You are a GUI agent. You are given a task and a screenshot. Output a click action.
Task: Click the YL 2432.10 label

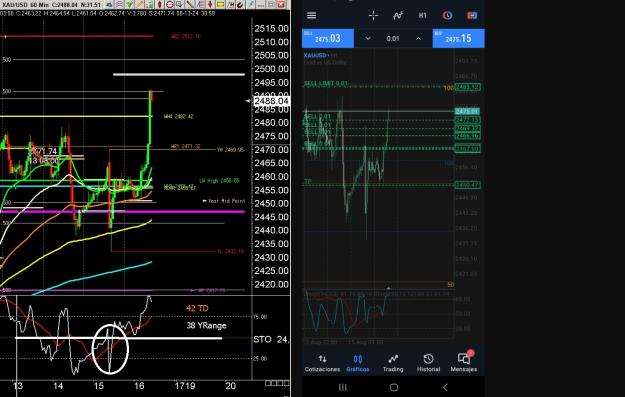point(230,251)
